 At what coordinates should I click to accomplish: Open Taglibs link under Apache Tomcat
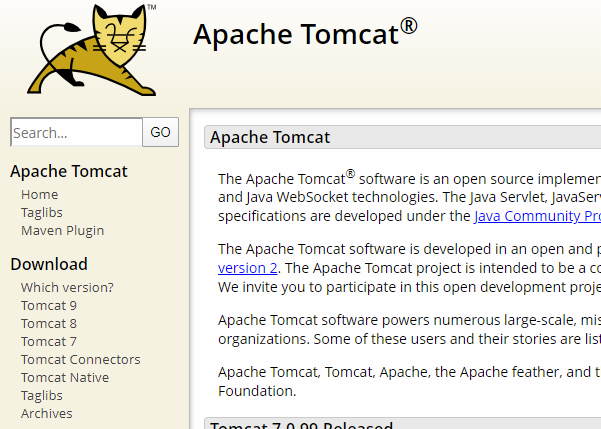tap(42, 212)
